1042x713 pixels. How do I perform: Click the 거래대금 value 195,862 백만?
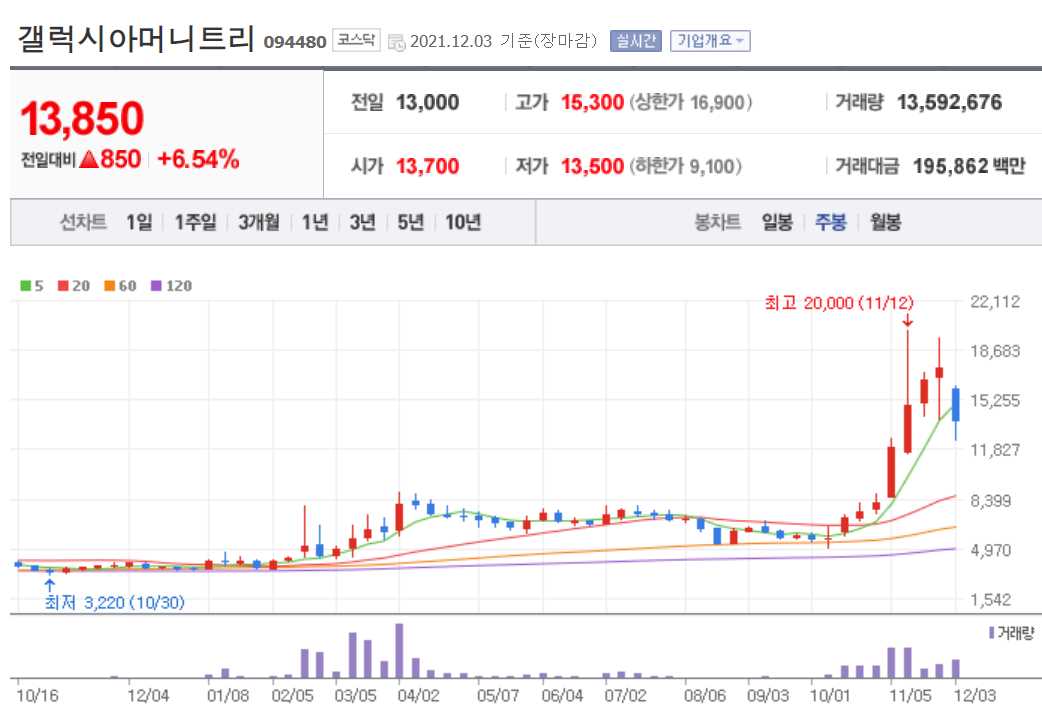point(970,165)
